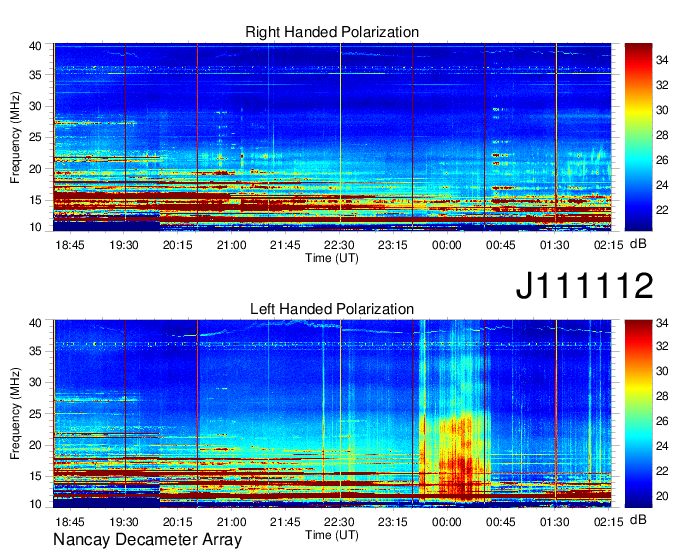Click the top plot 'Frequency (MHz)' axis label
Image resolution: width=680 pixels, height=552 pixels.
(15, 137)
